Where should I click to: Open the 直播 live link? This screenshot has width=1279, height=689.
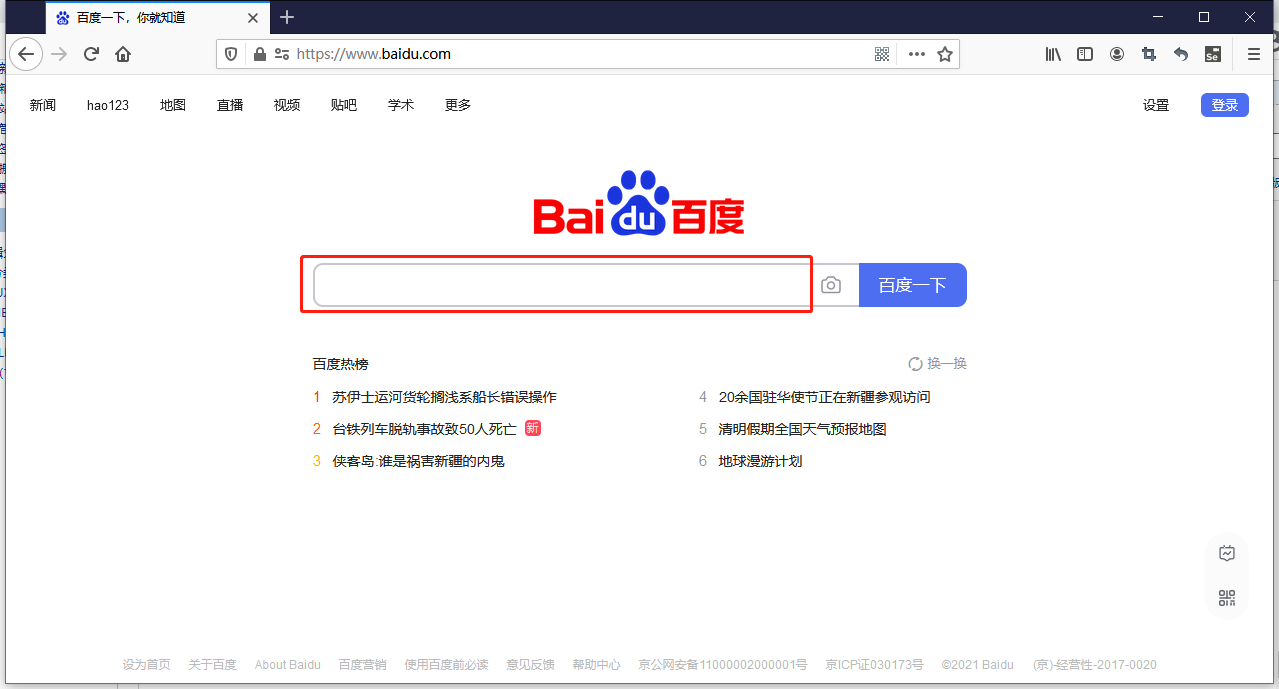[x=230, y=105]
